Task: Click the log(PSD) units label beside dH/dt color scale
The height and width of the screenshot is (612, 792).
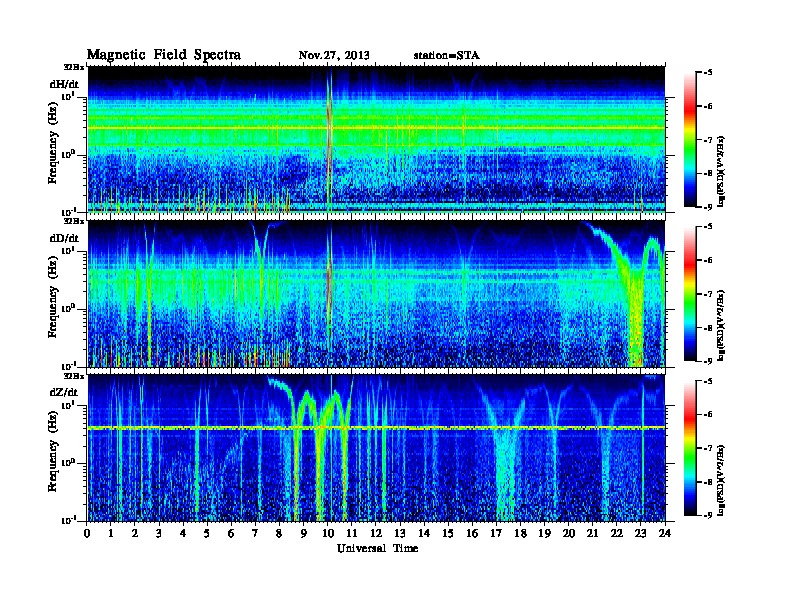Action: point(723,172)
